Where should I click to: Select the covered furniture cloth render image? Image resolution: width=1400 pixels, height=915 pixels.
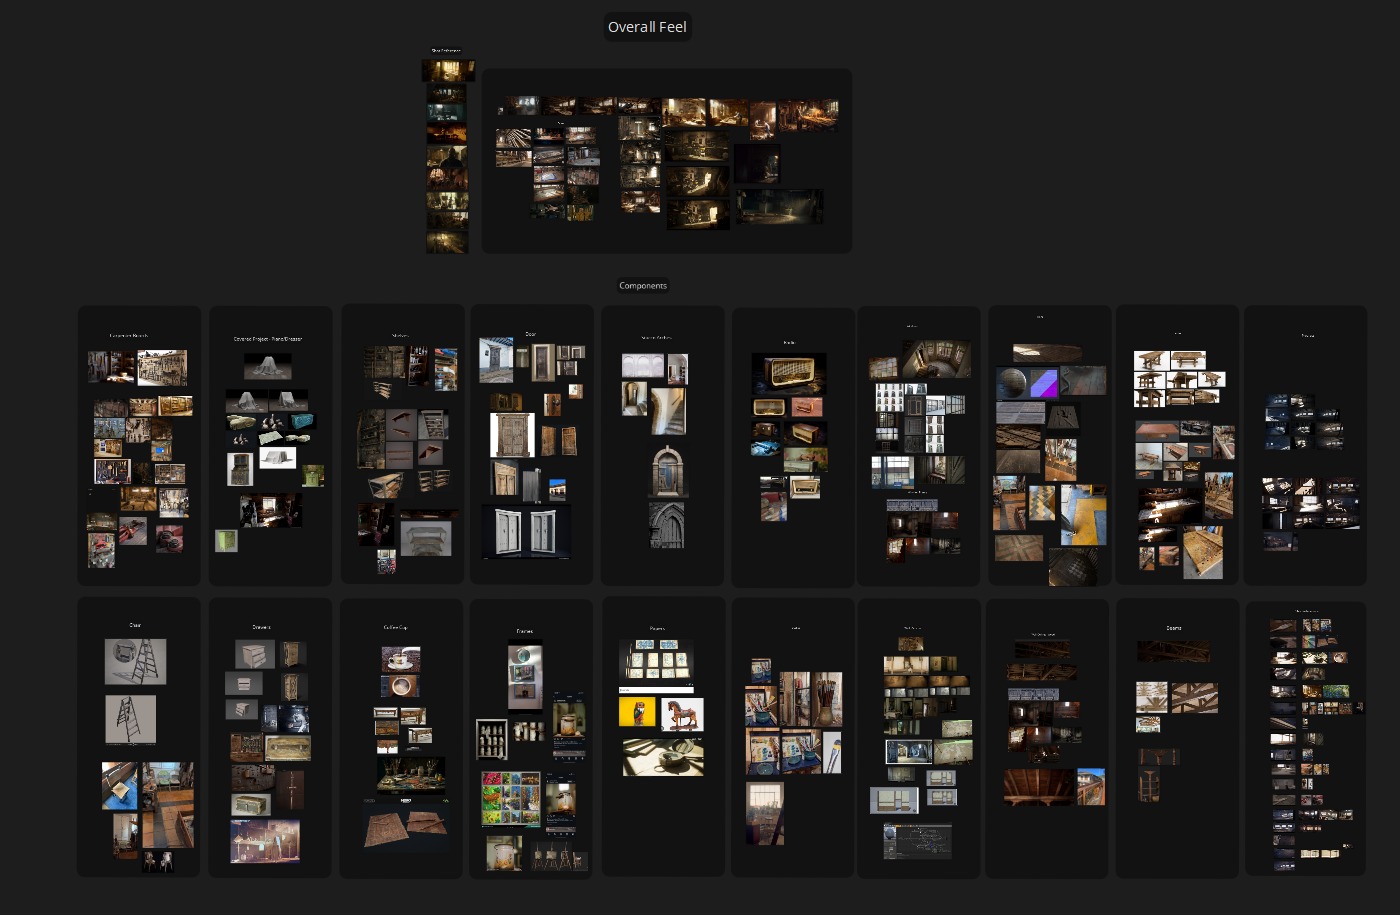pos(268,366)
